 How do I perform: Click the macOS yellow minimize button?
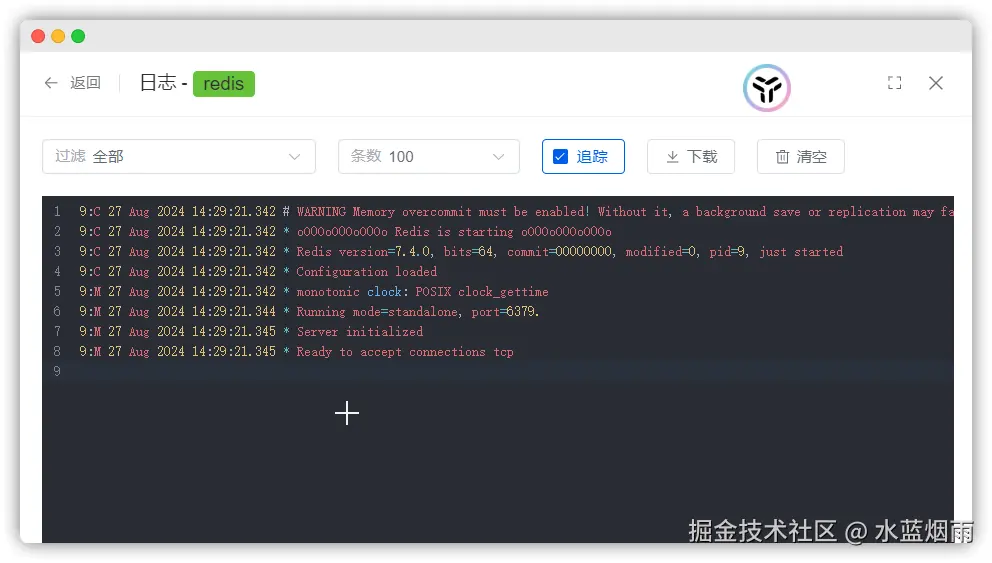(x=58, y=36)
